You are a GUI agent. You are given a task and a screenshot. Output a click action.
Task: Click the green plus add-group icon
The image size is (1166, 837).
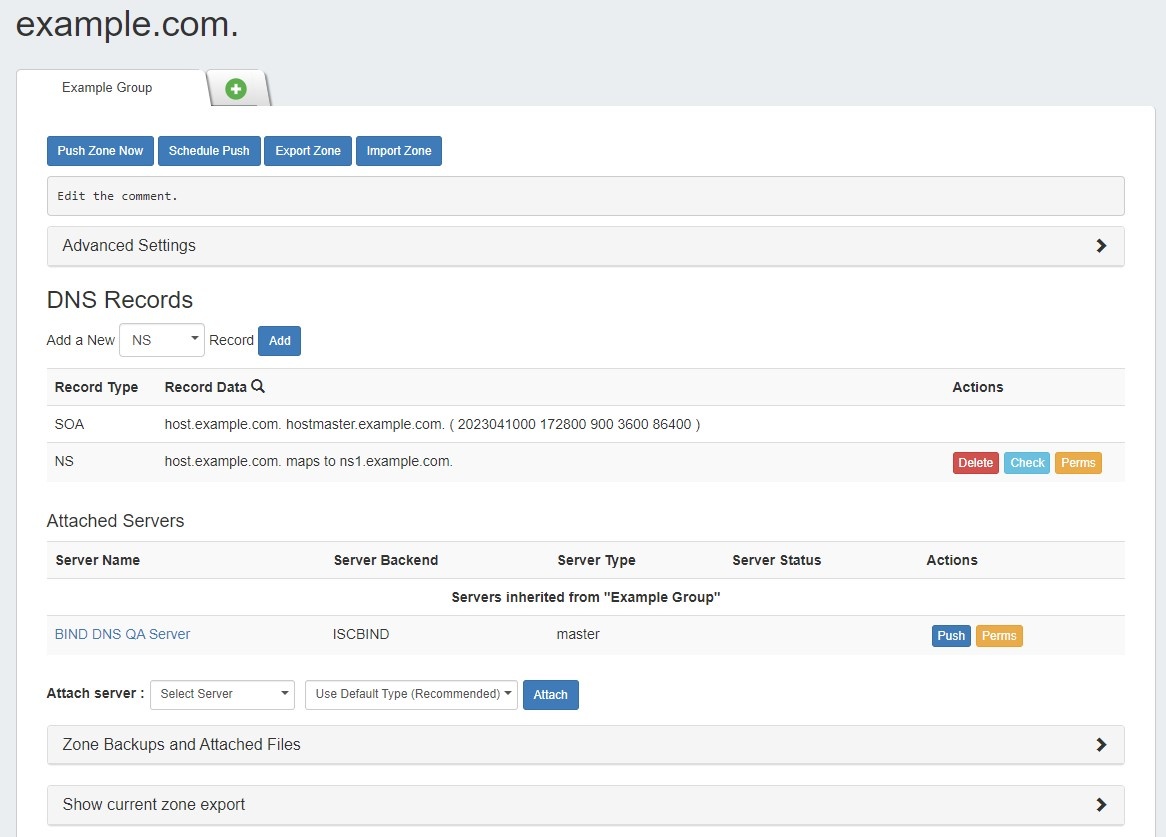tap(236, 89)
